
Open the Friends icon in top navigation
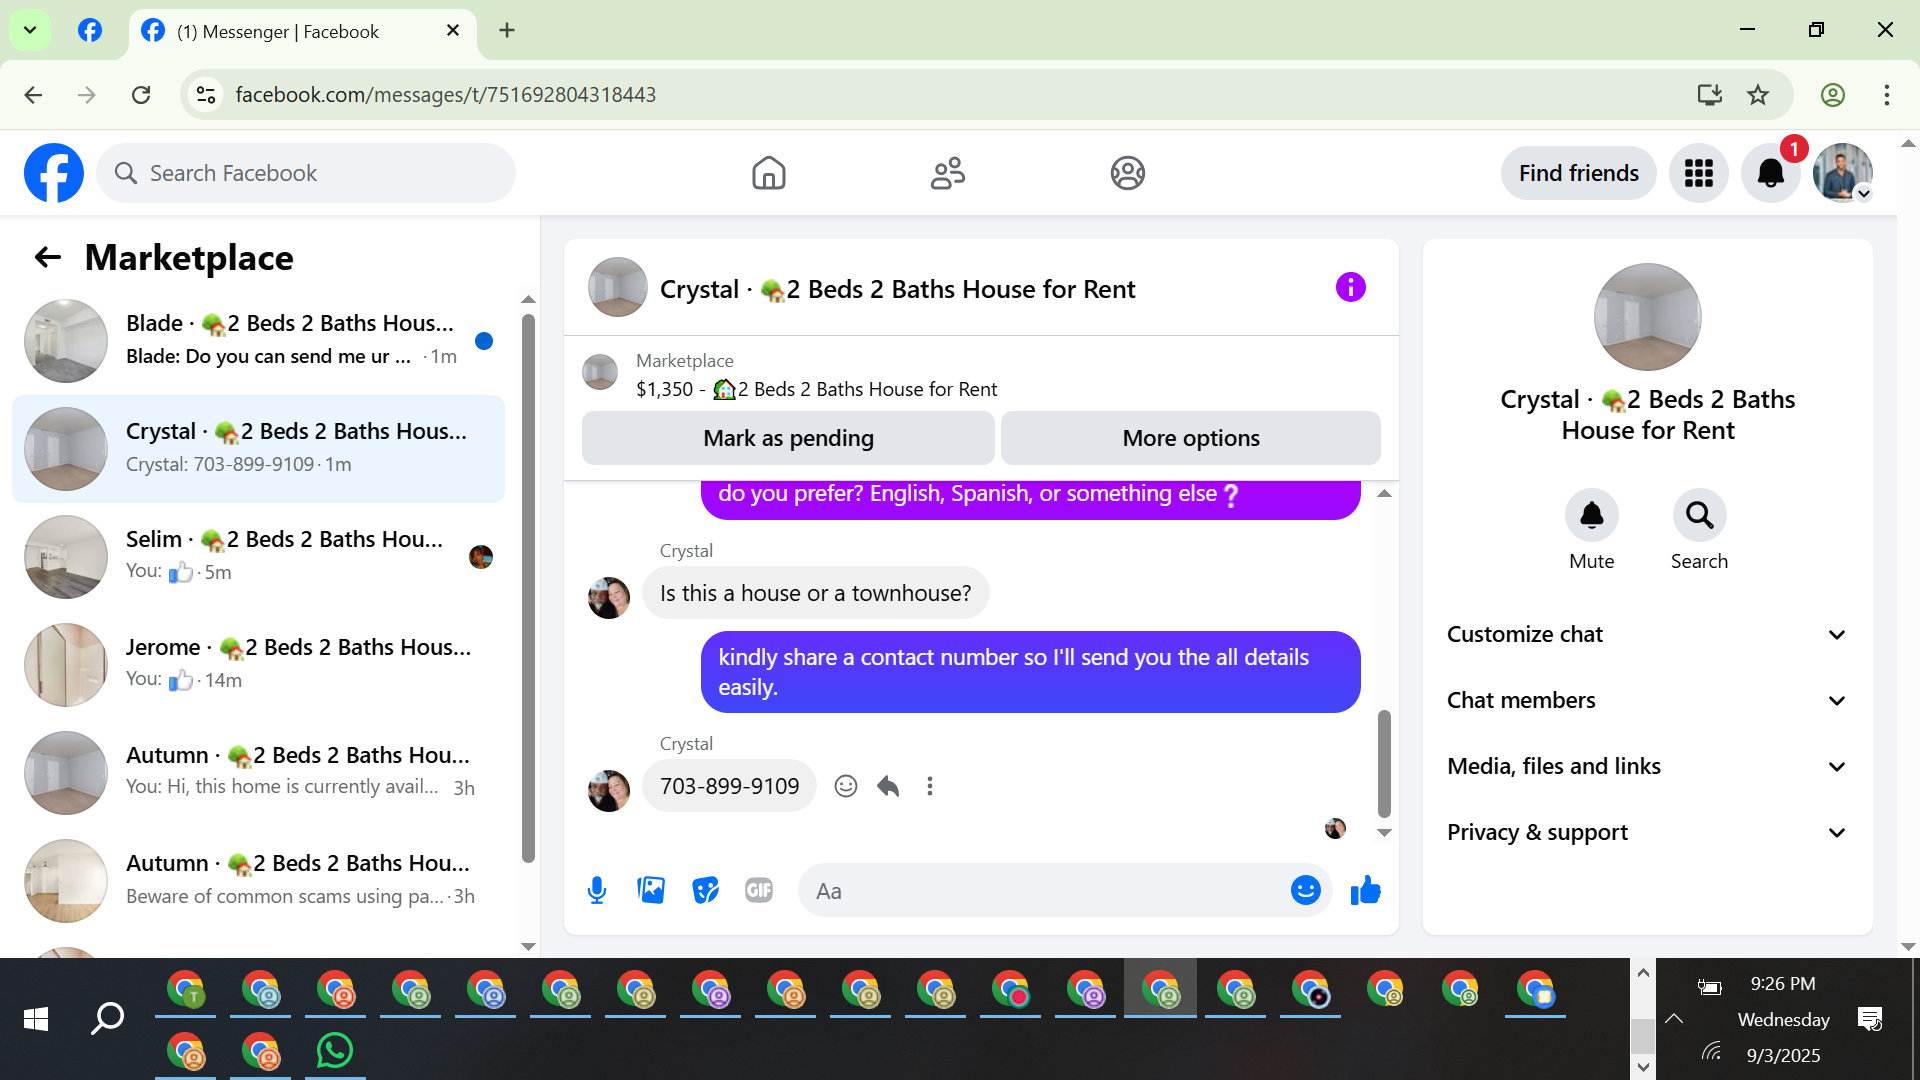point(948,173)
